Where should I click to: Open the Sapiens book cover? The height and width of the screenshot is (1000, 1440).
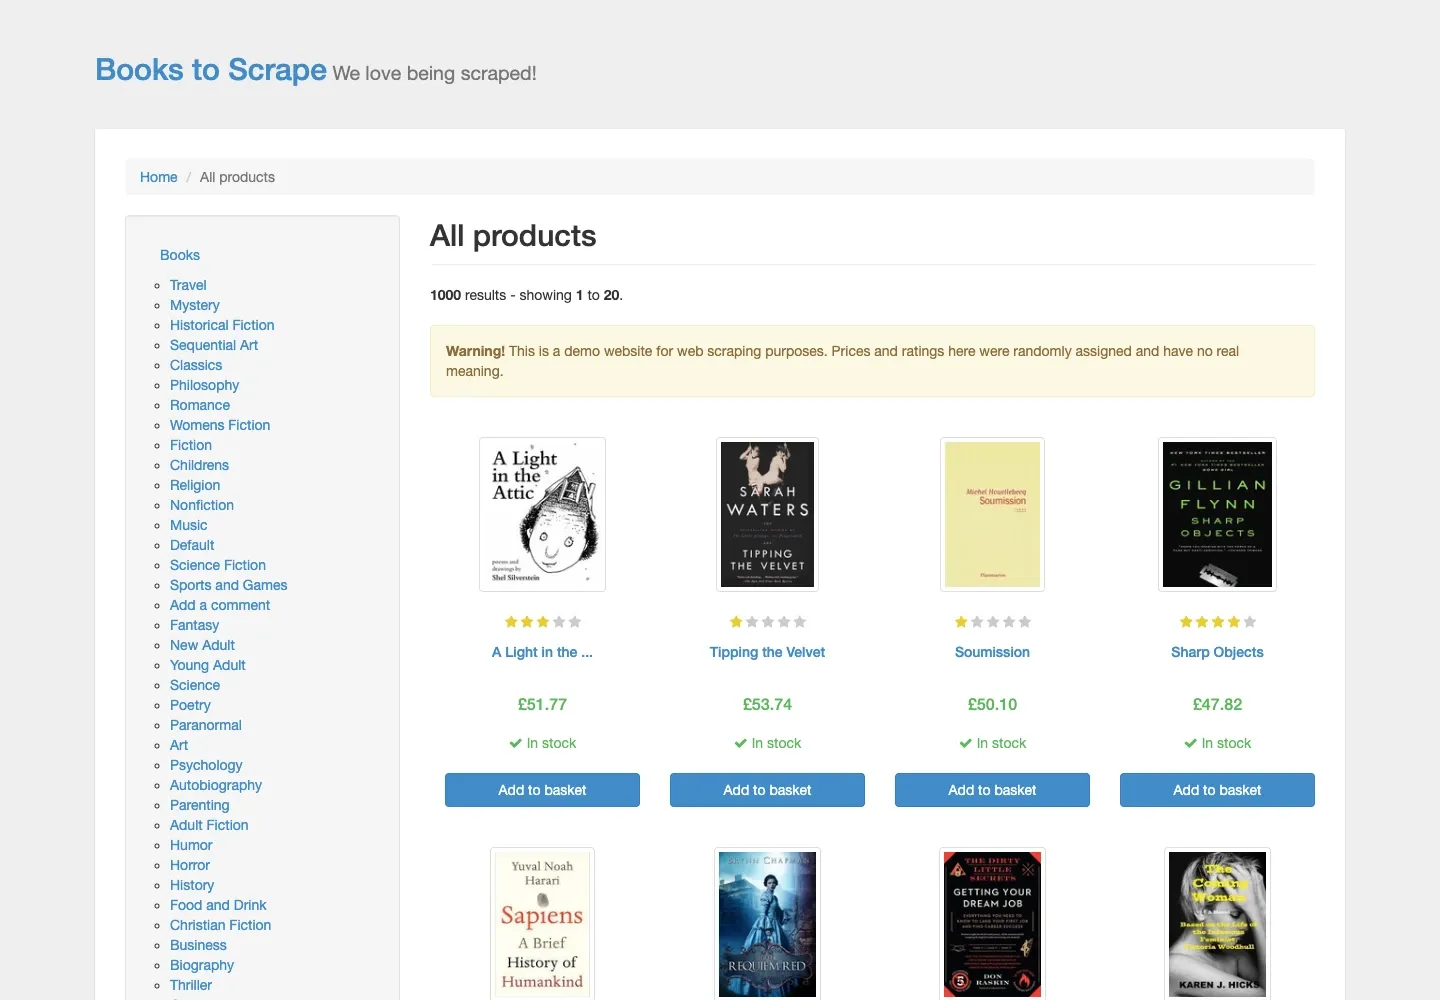[x=542, y=923]
